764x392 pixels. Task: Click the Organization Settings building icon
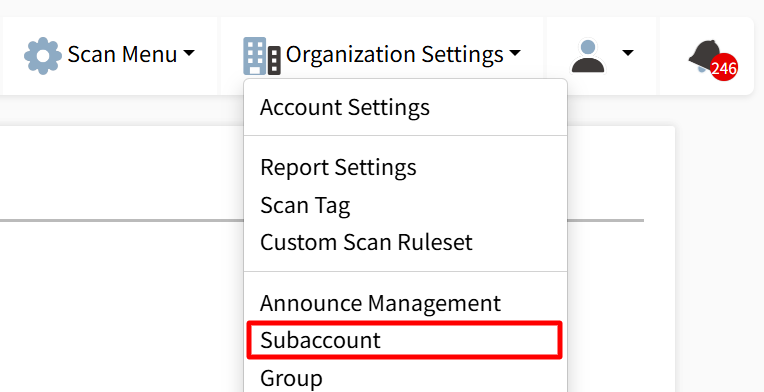(x=262, y=56)
